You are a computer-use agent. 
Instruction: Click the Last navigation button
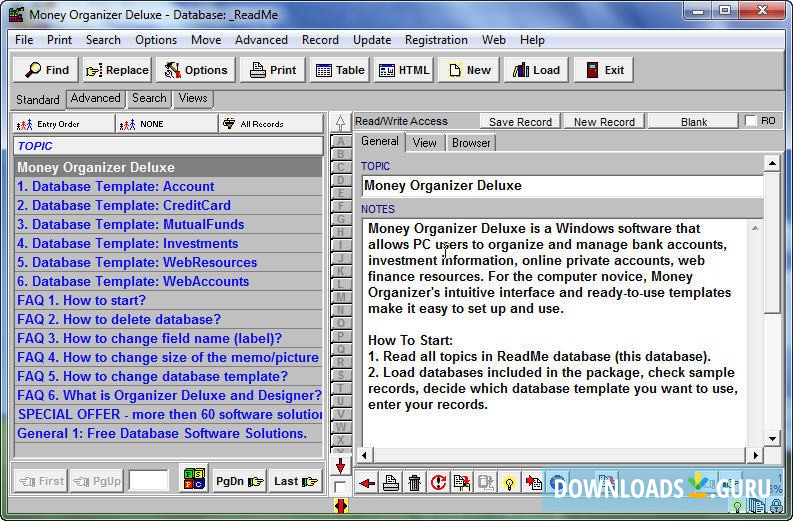tap(295, 481)
